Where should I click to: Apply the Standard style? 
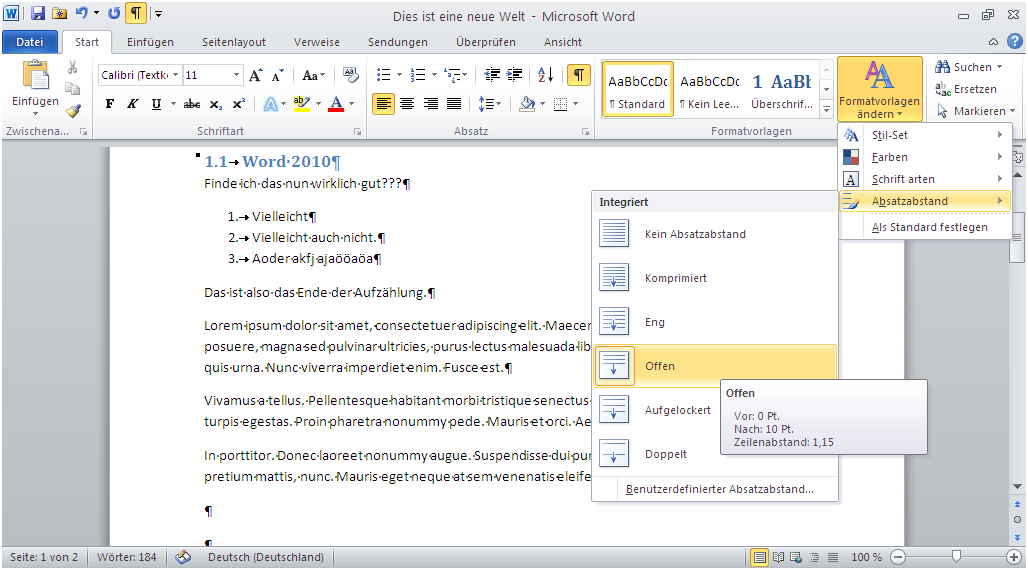(638, 90)
